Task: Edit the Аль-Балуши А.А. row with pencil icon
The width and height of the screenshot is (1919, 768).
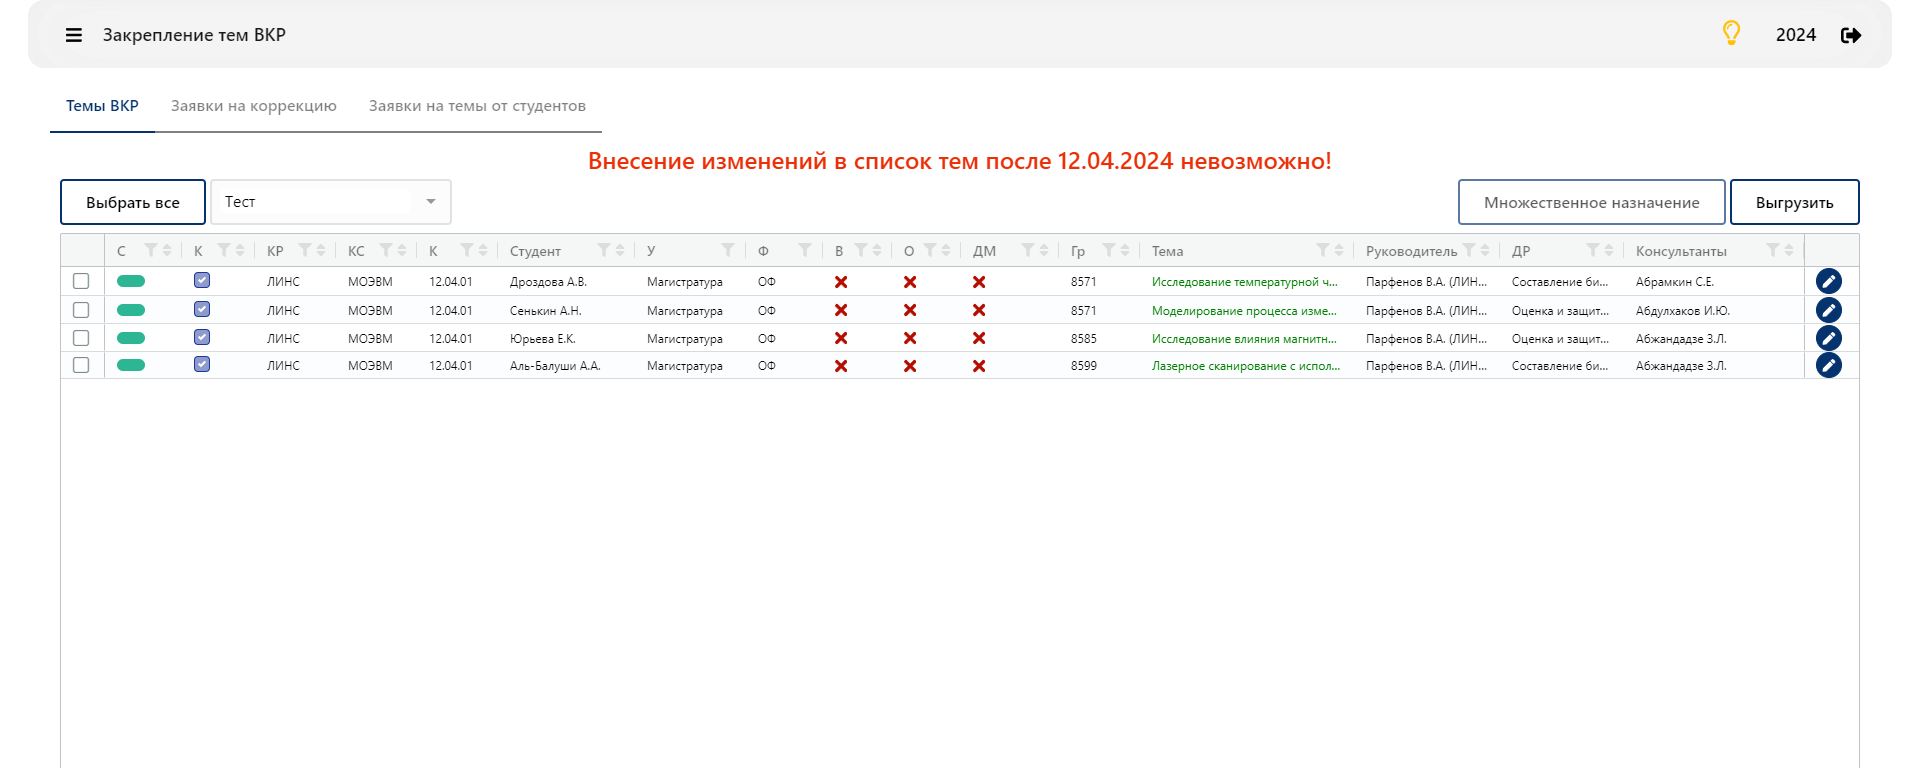Action: coord(1828,365)
